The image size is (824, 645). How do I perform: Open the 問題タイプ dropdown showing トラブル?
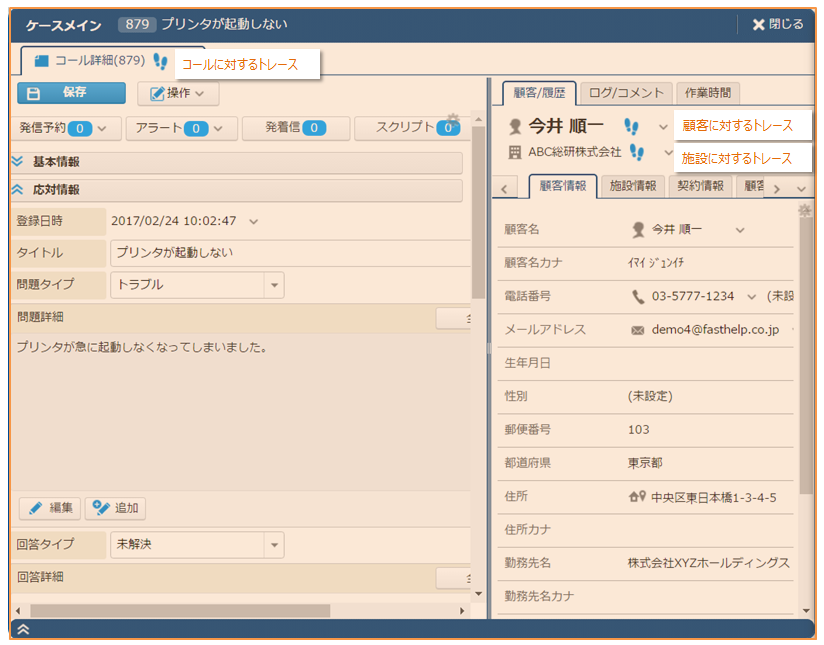[x=273, y=285]
